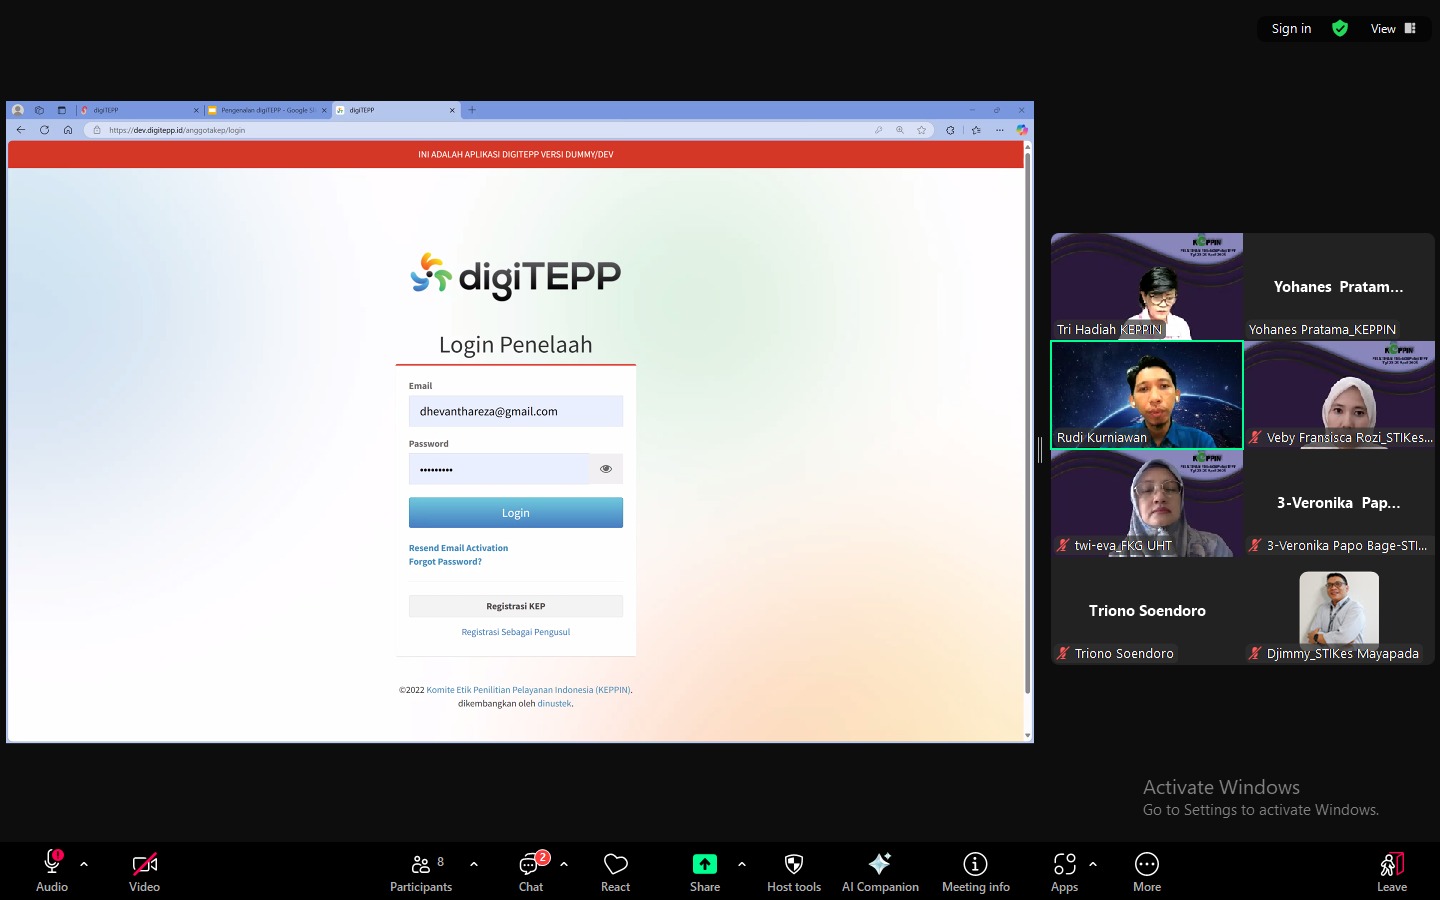Expand the Audio options arrow
The image size is (1440, 900).
point(84,864)
